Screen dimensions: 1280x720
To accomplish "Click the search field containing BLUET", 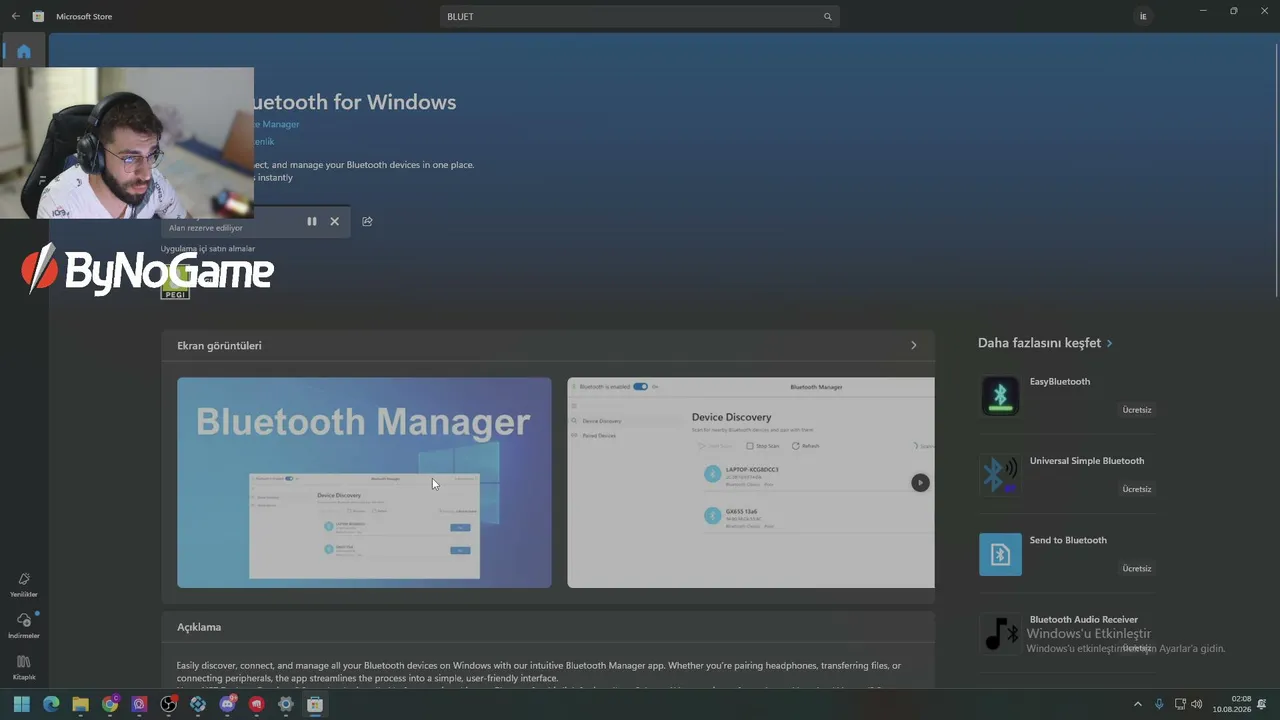I will [640, 16].
